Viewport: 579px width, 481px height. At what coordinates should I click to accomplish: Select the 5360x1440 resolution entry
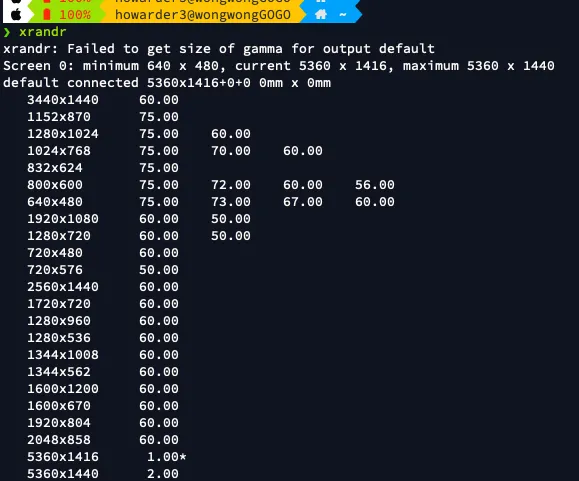pyautogui.click(x=63, y=473)
